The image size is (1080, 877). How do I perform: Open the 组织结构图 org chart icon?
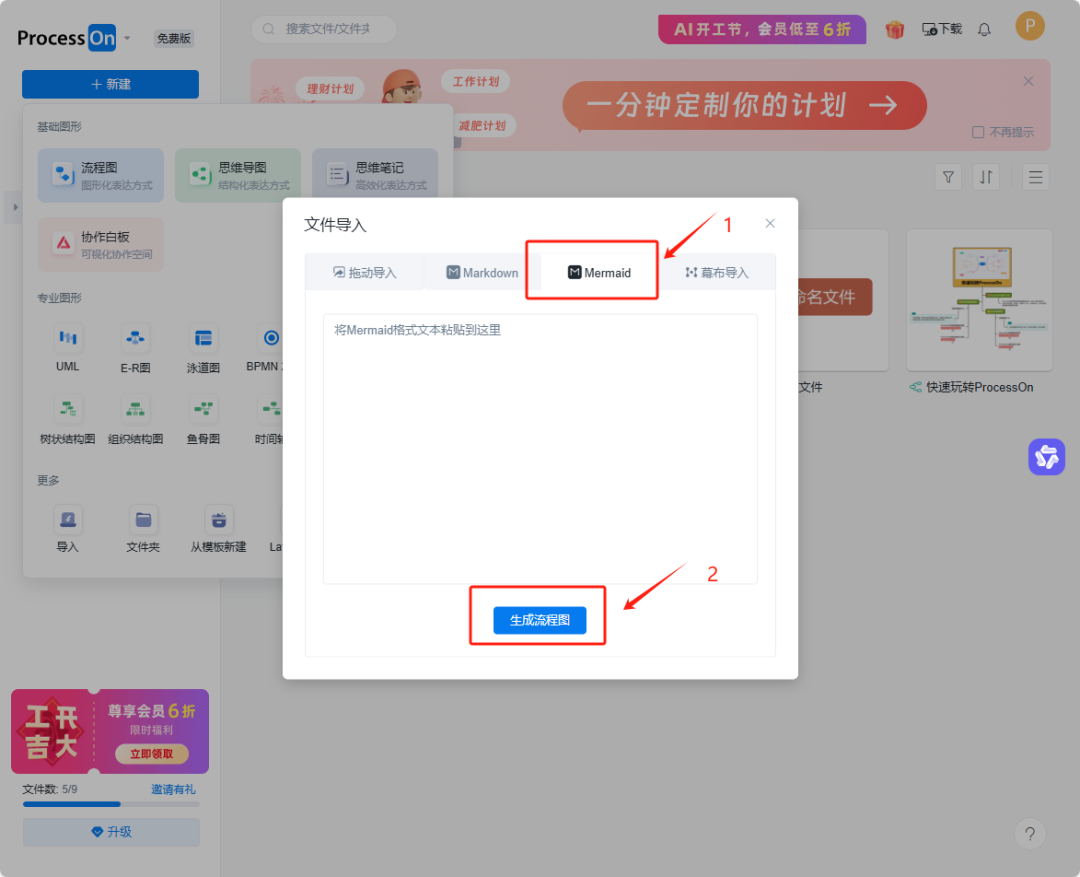[x=135, y=408]
